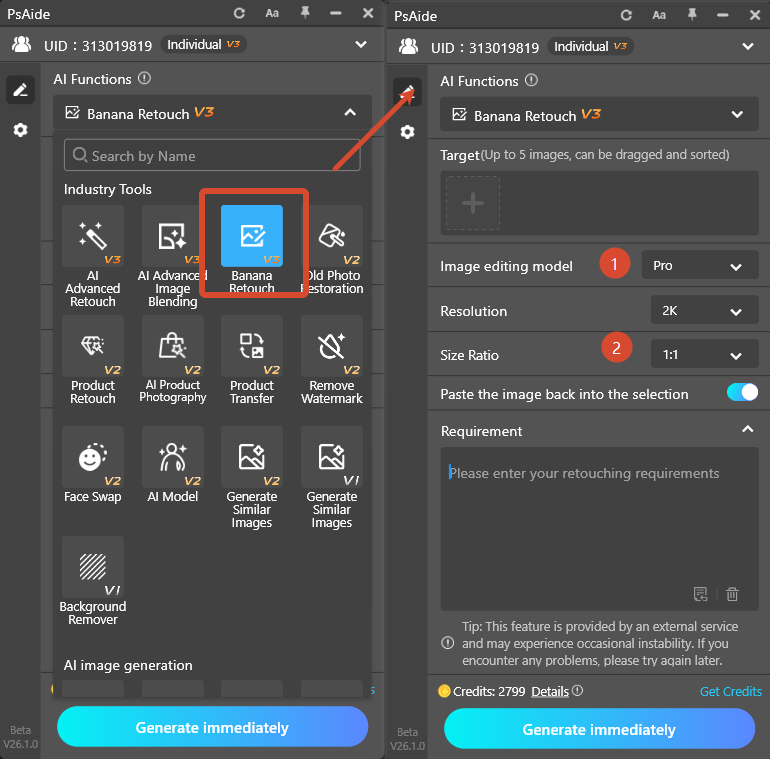
Task: Click add target image plus box
Action: [x=473, y=203]
